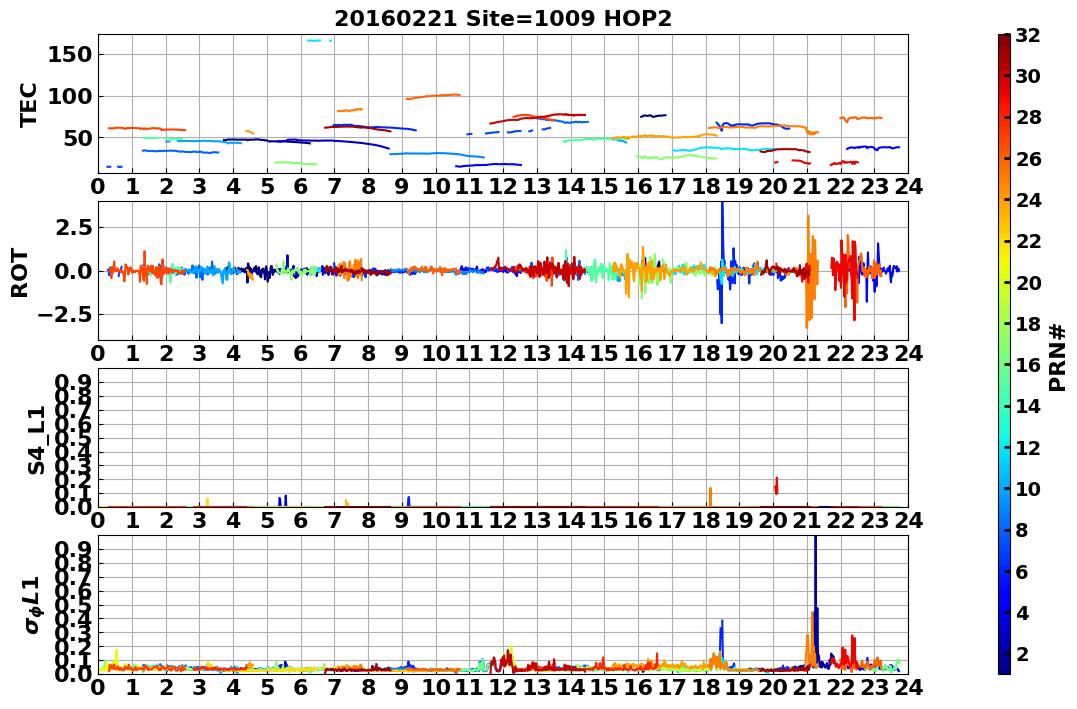This screenshot has height=709, width=1077.
Task: Click colorbar tick label 22
Action: point(1028,241)
